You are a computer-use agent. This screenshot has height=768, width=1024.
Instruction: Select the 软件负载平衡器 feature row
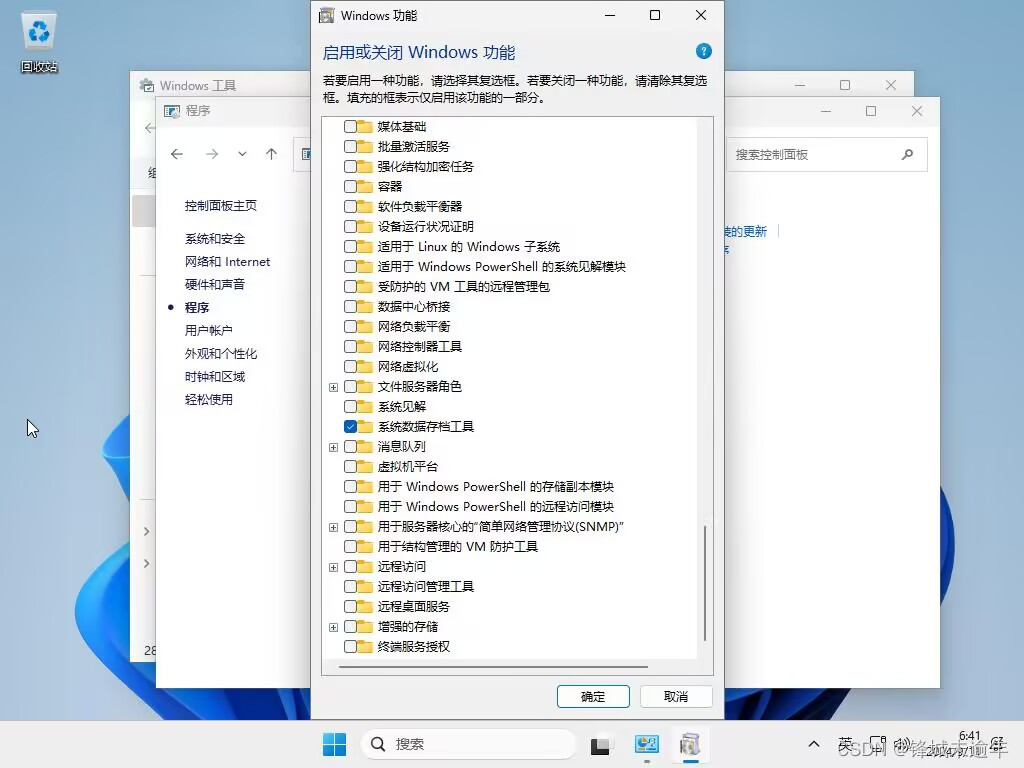pos(419,206)
